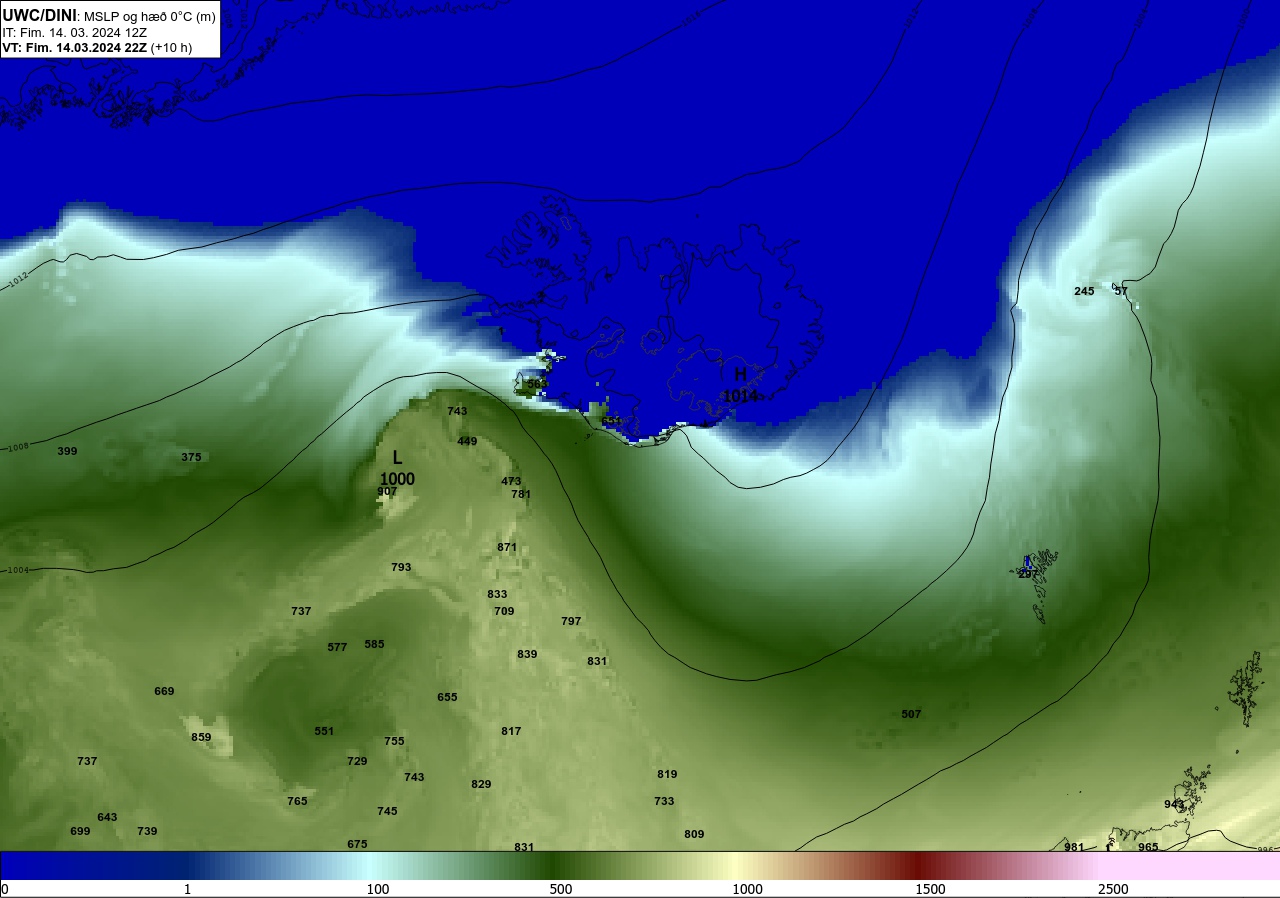The height and width of the screenshot is (898, 1280).
Task: Click the 507 height value
Action: 911,714
